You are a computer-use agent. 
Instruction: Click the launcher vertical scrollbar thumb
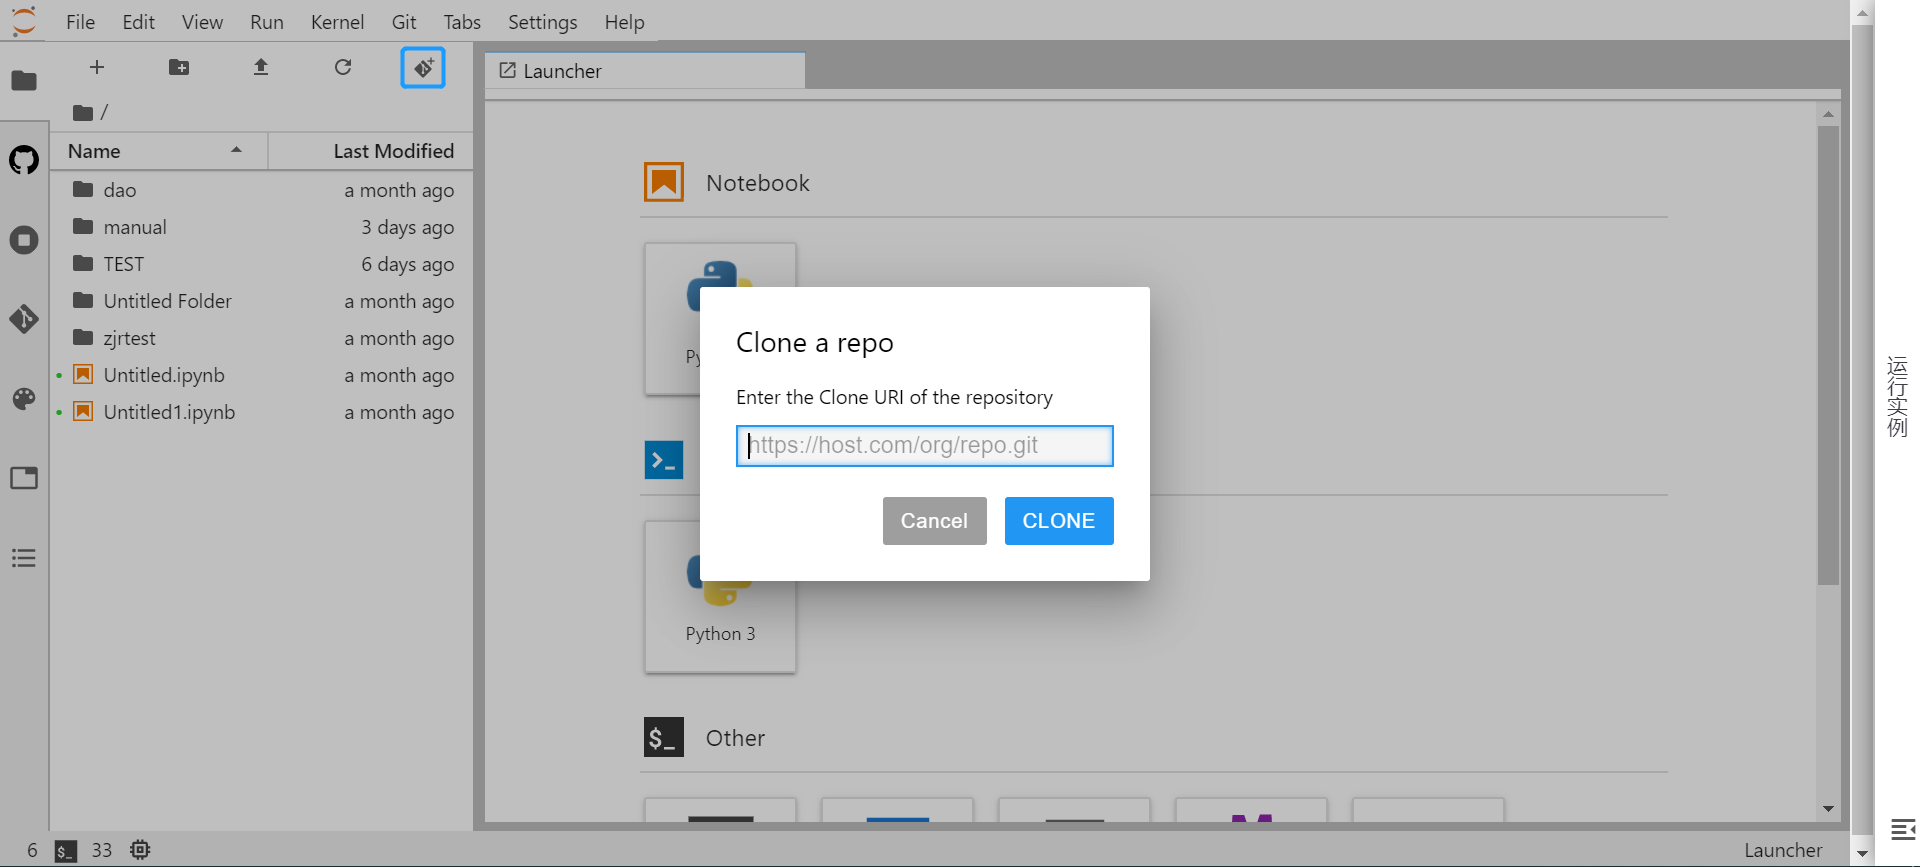tap(1828, 355)
